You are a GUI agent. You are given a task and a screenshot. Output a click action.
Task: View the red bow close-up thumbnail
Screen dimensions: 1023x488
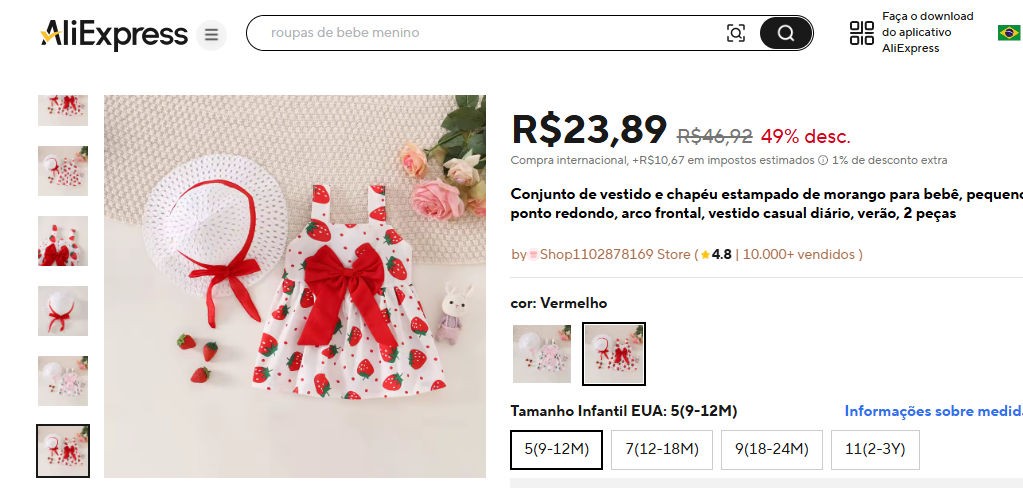(x=63, y=241)
